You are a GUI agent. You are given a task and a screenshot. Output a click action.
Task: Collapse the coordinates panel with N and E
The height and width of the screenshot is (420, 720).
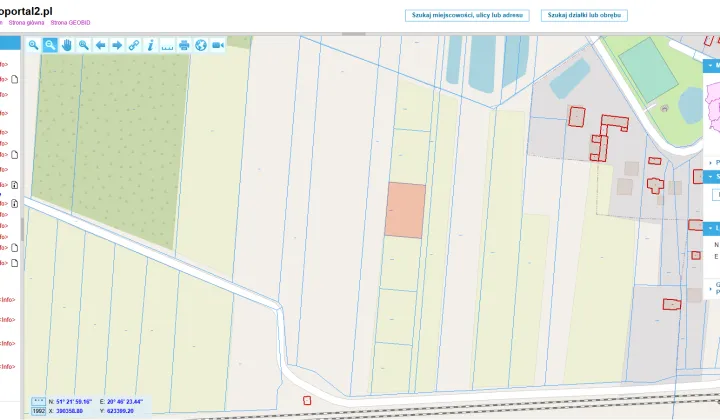(711, 228)
